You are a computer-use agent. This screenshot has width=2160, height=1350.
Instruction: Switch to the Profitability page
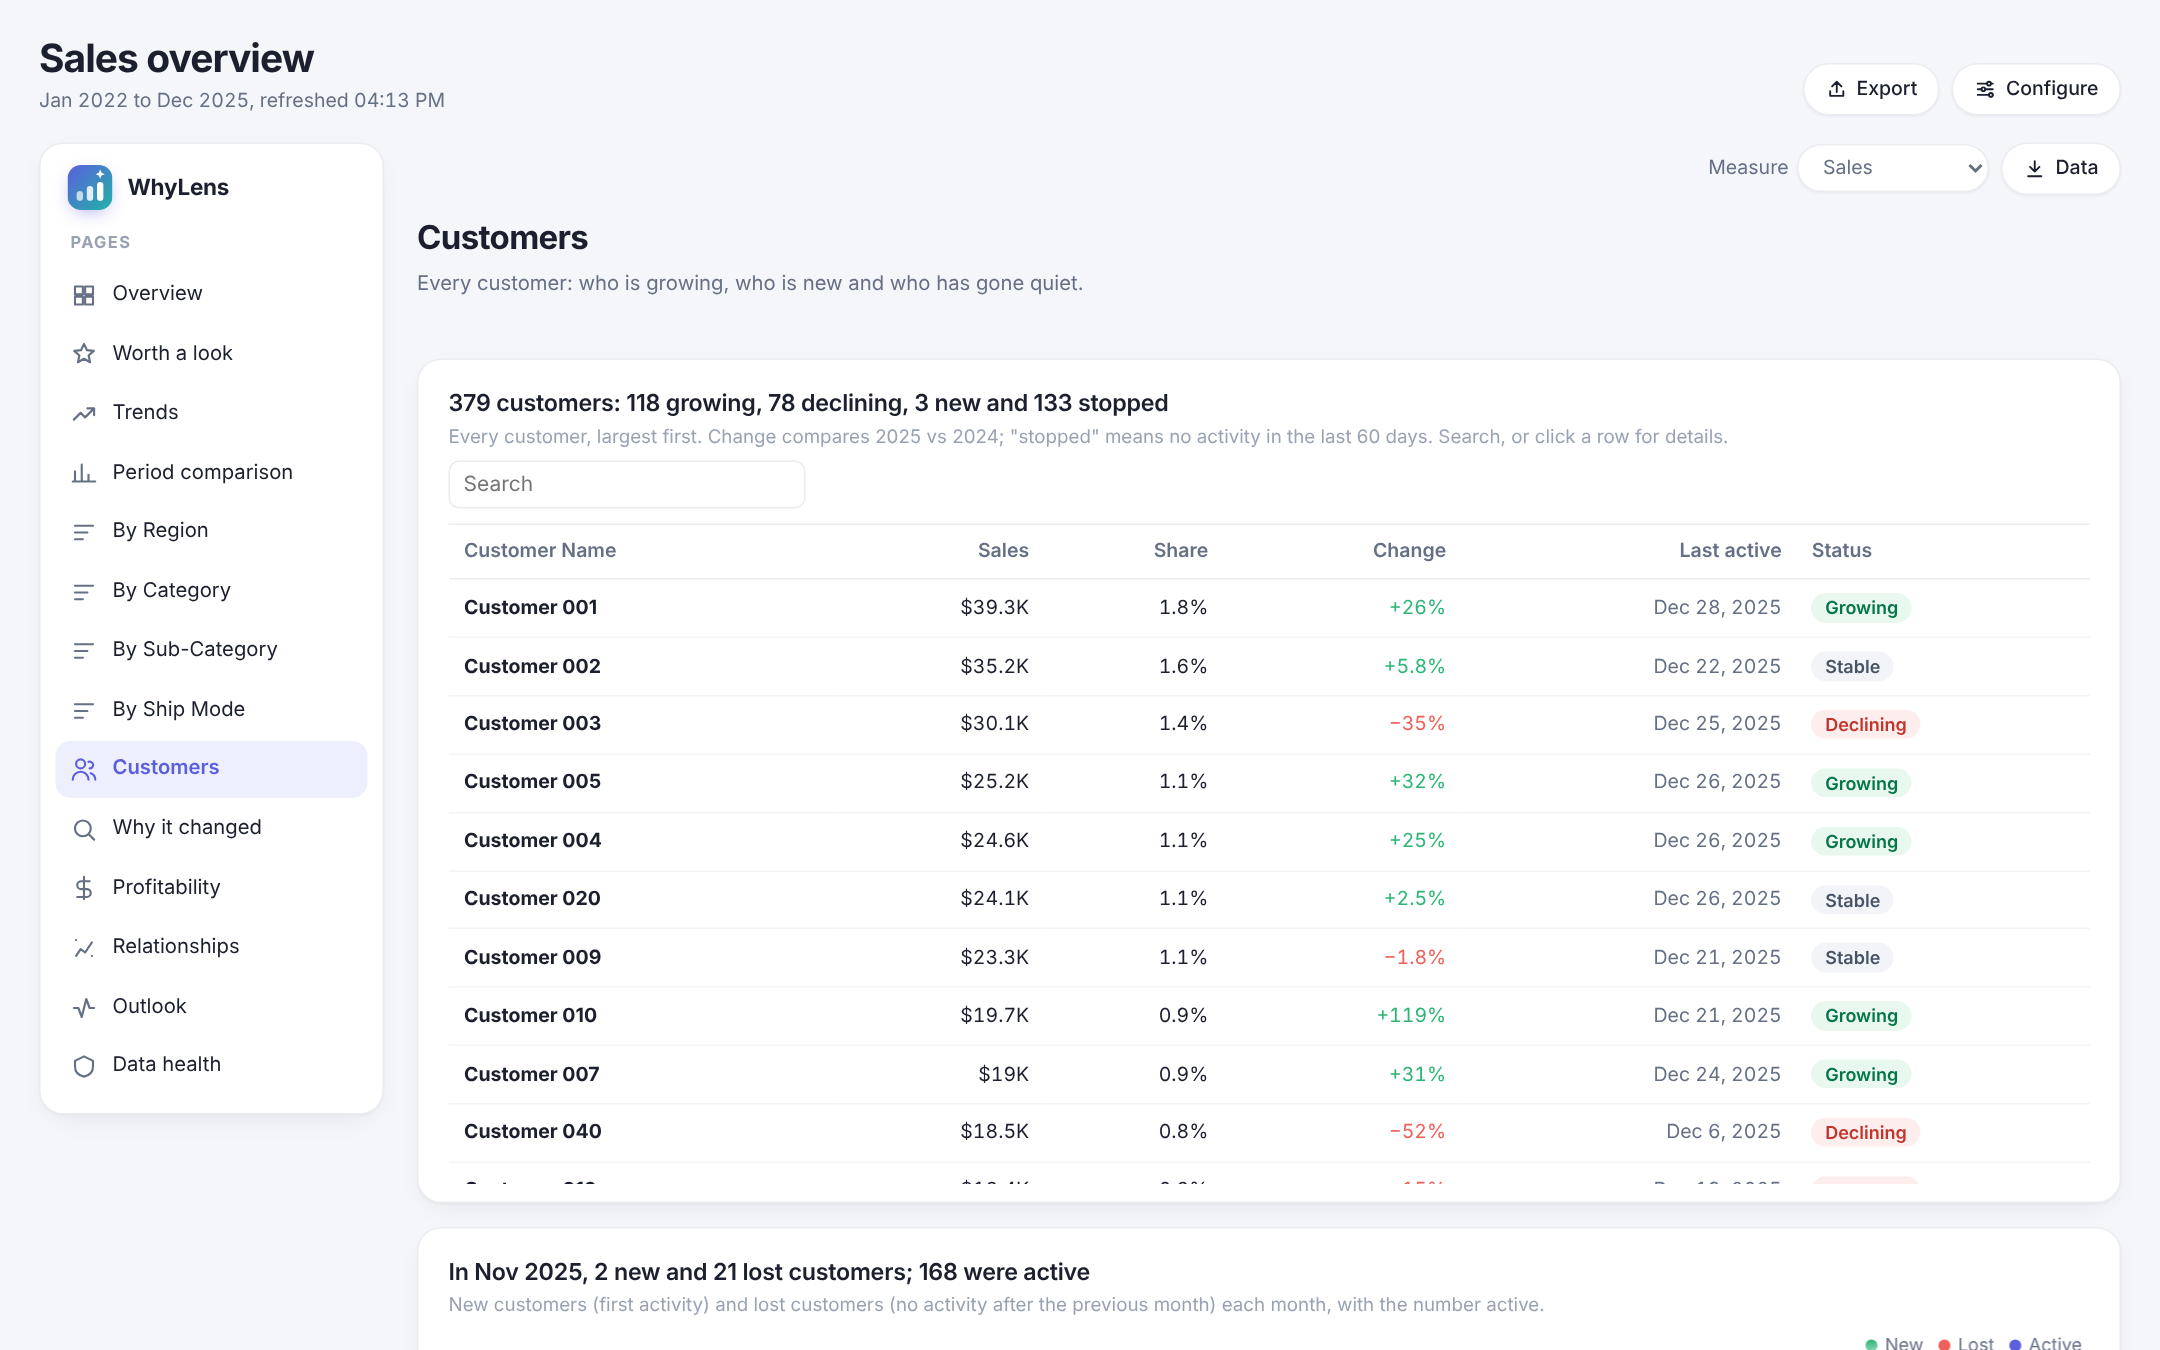[x=211, y=887]
